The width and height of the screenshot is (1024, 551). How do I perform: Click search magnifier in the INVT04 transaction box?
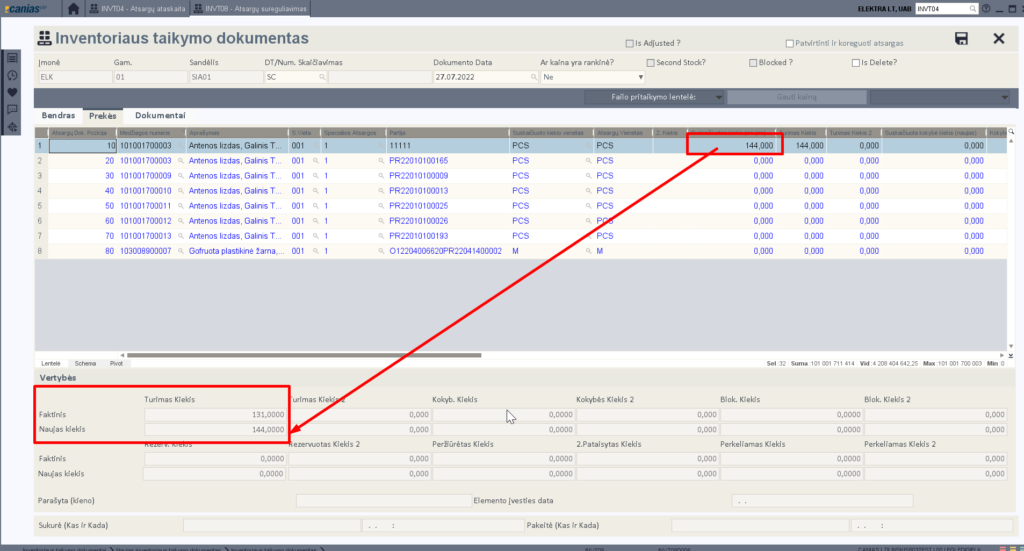[974, 9]
